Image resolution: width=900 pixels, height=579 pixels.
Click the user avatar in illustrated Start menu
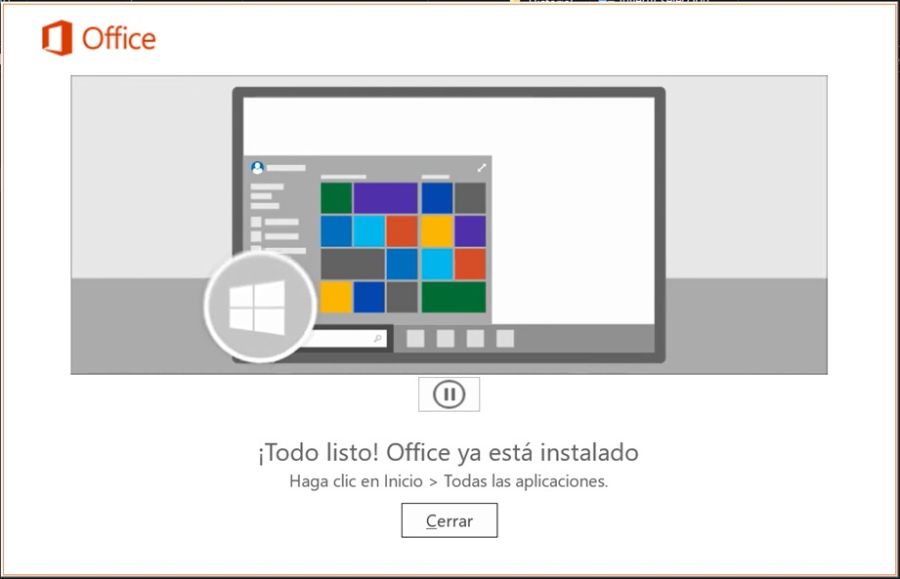coord(257,168)
